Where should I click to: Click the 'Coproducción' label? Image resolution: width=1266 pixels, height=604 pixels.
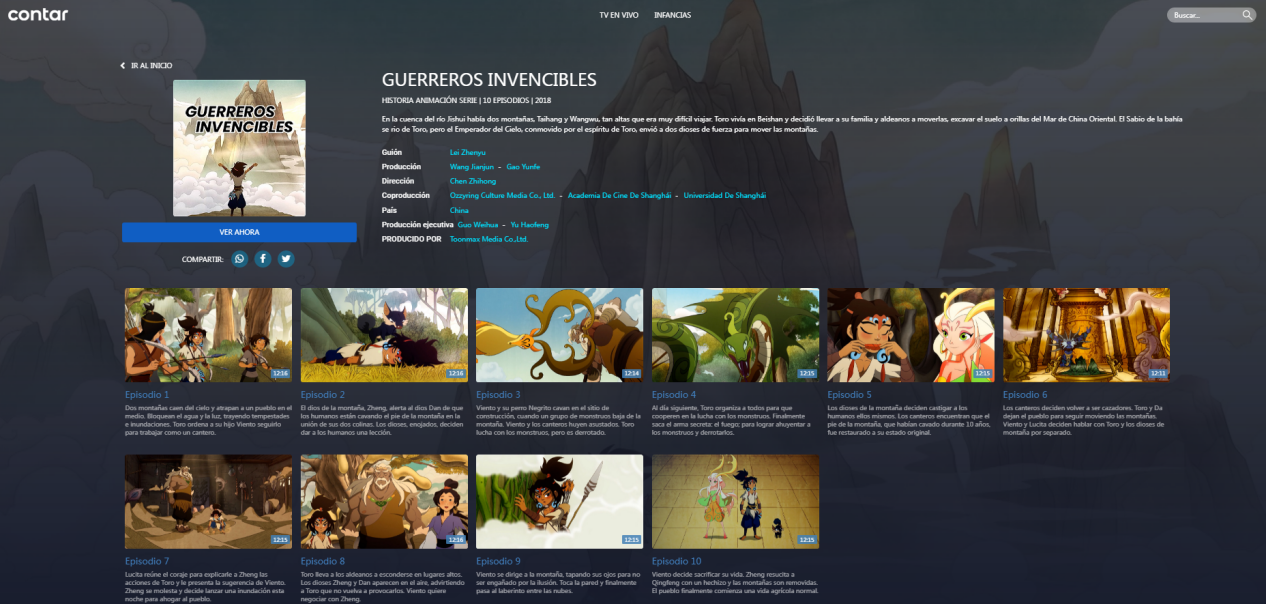pyautogui.click(x=405, y=196)
